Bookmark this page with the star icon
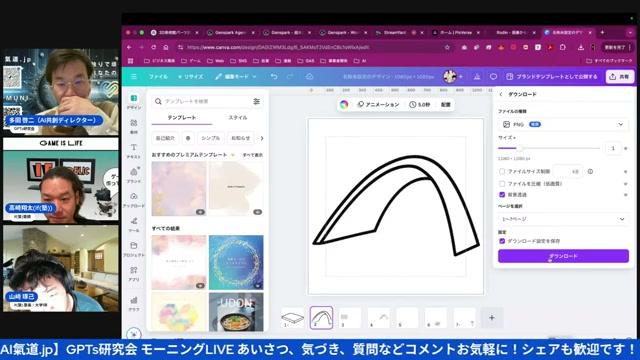Viewport: 640px width, 360px height. tap(447, 47)
